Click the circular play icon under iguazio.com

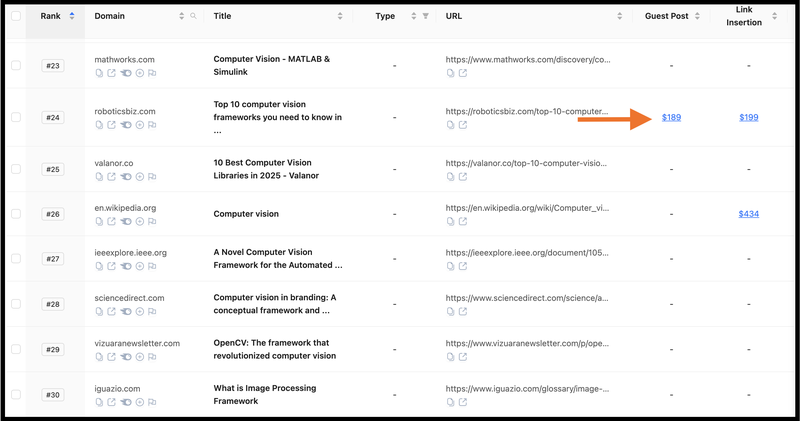click(139, 402)
